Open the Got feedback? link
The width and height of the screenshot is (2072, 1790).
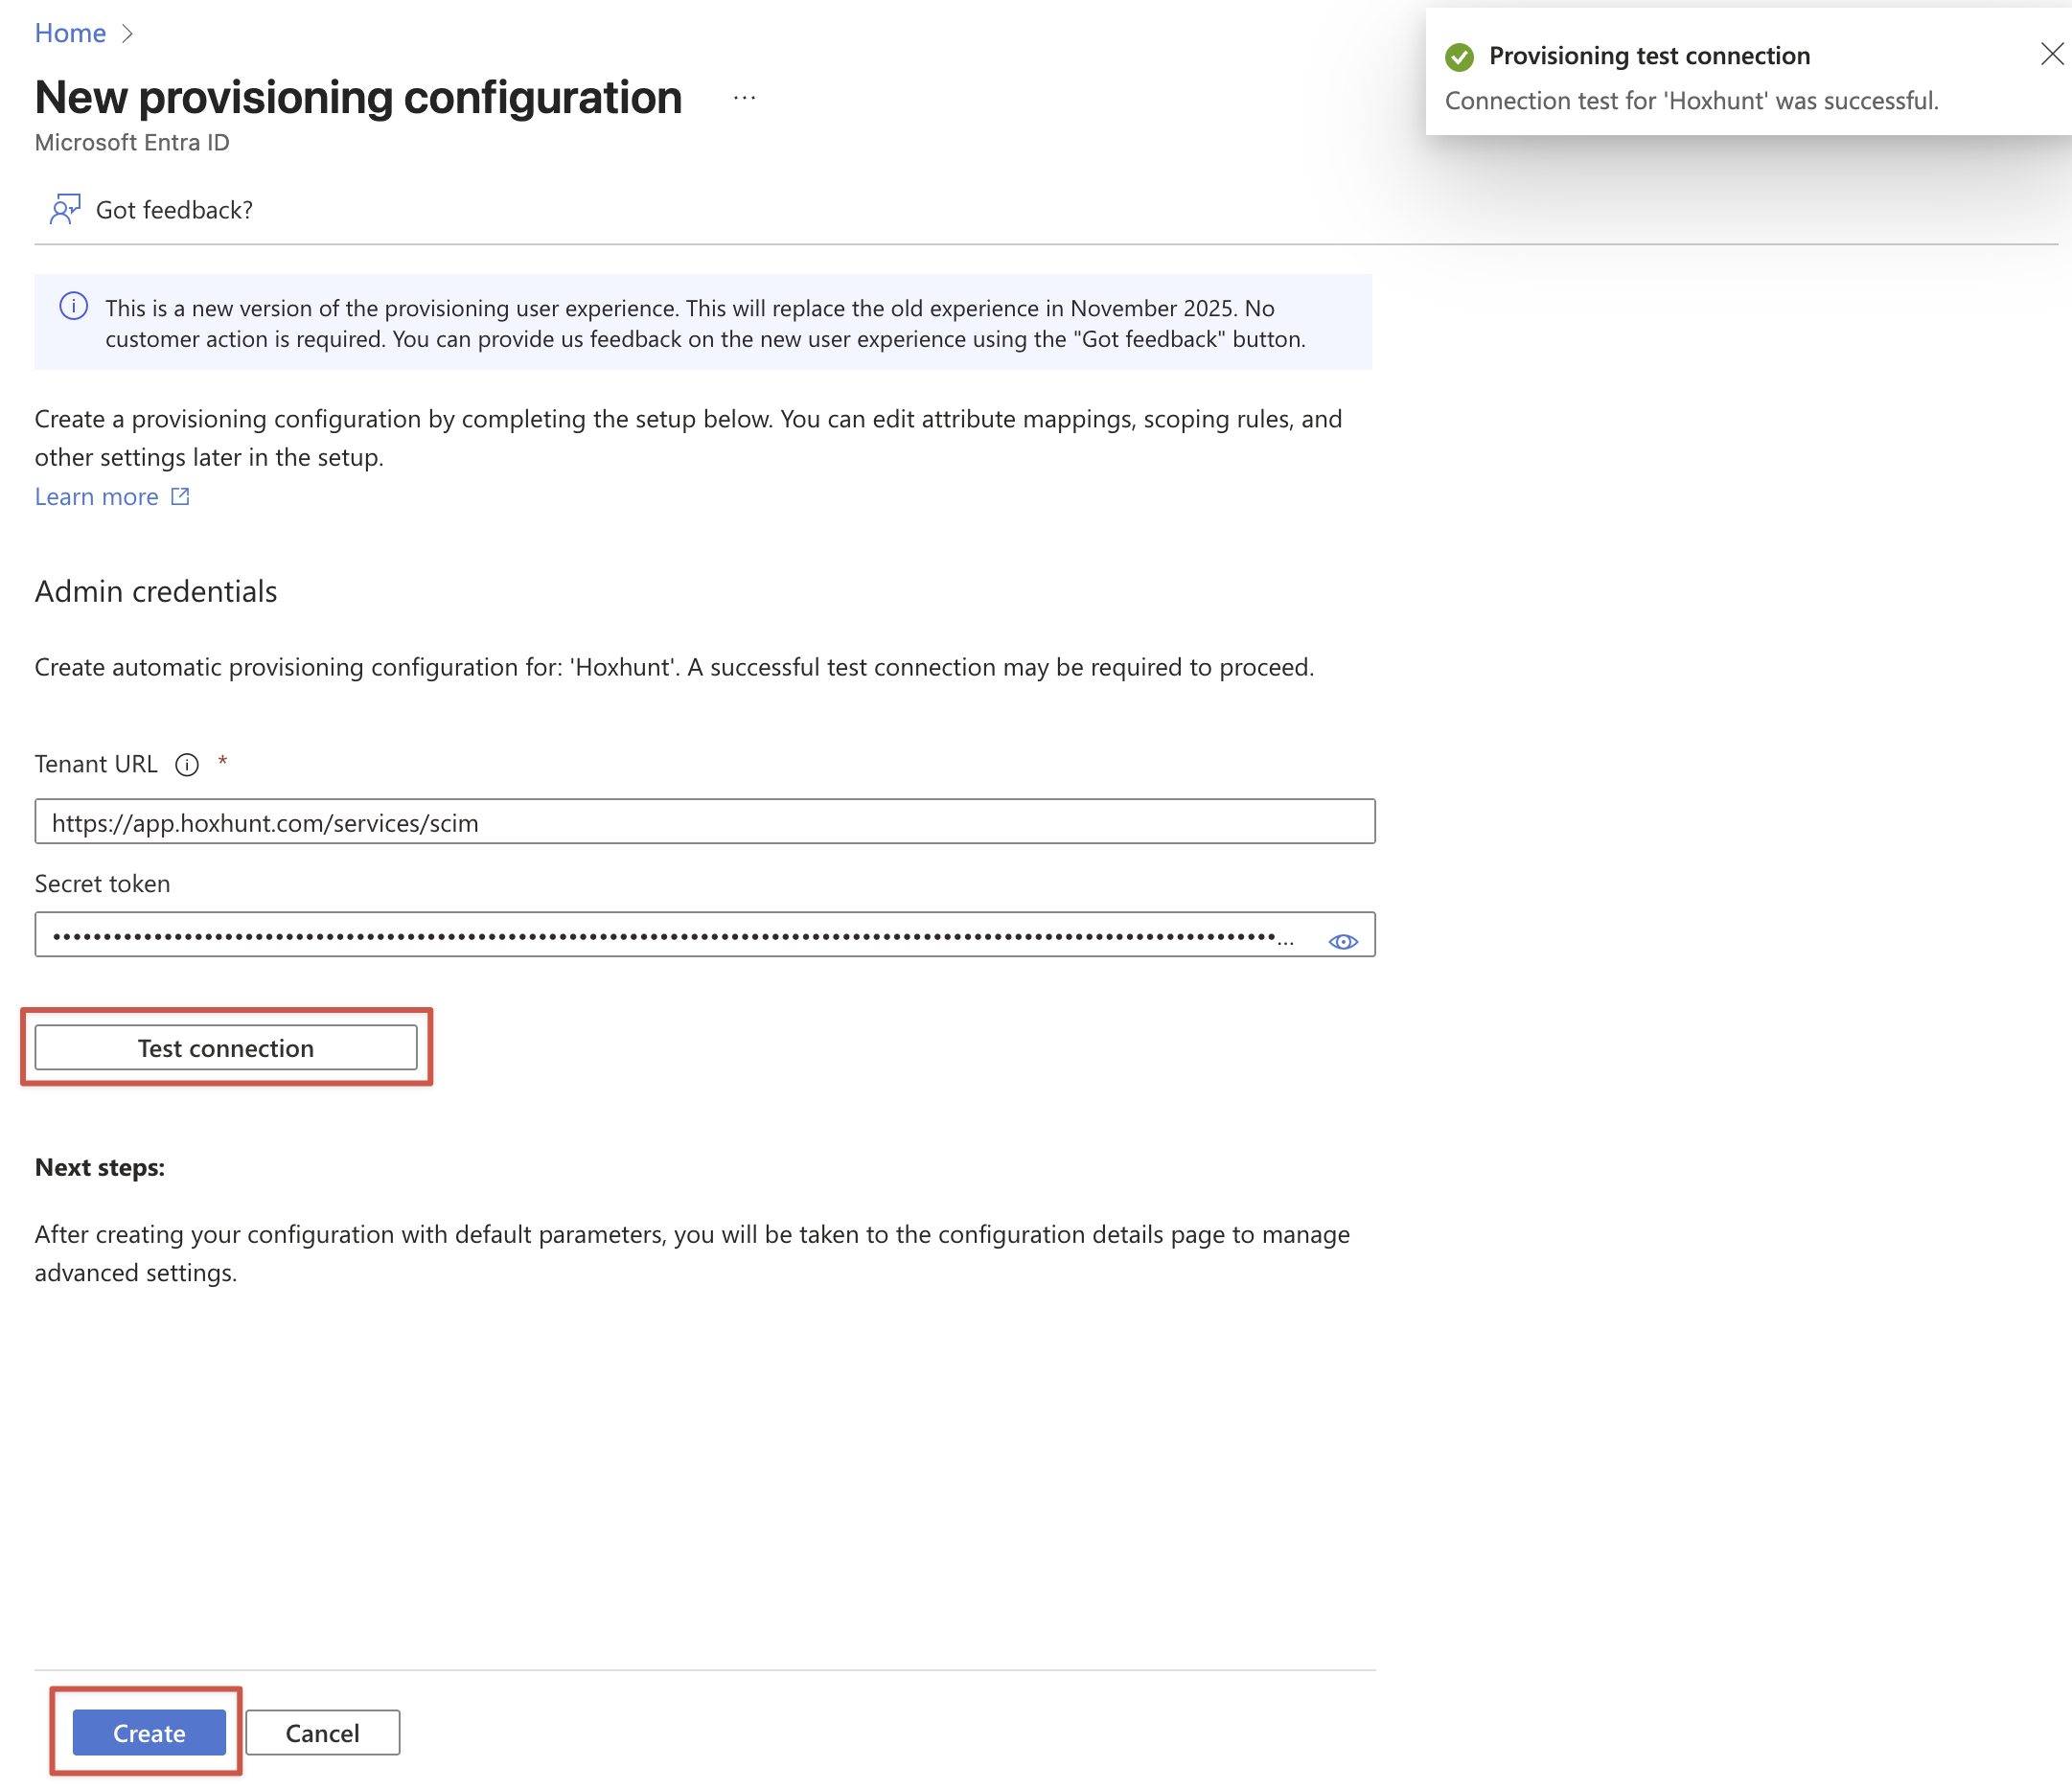174,210
